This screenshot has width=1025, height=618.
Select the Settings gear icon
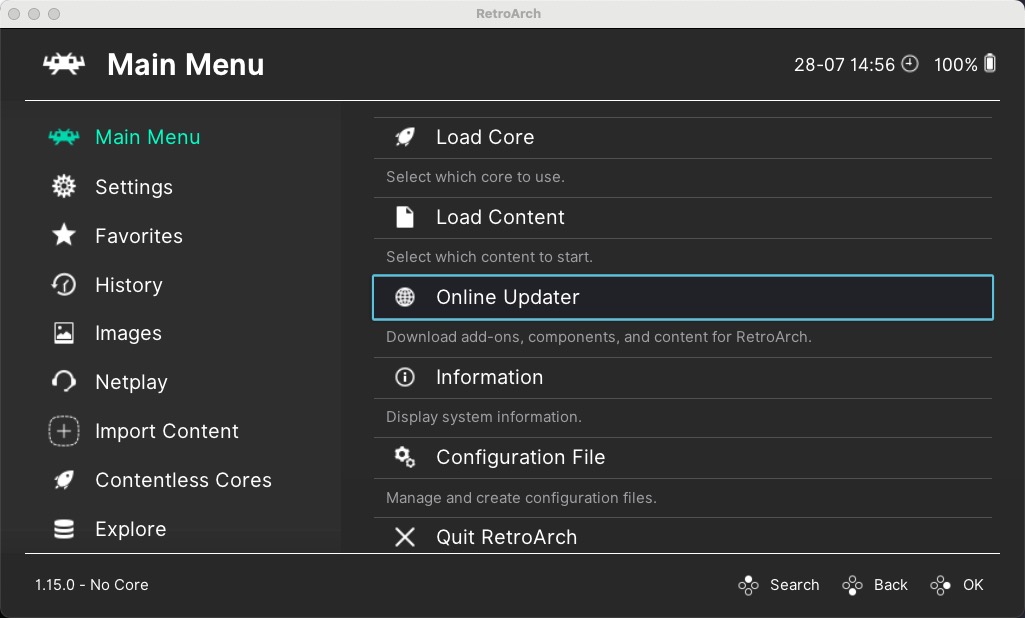click(63, 186)
